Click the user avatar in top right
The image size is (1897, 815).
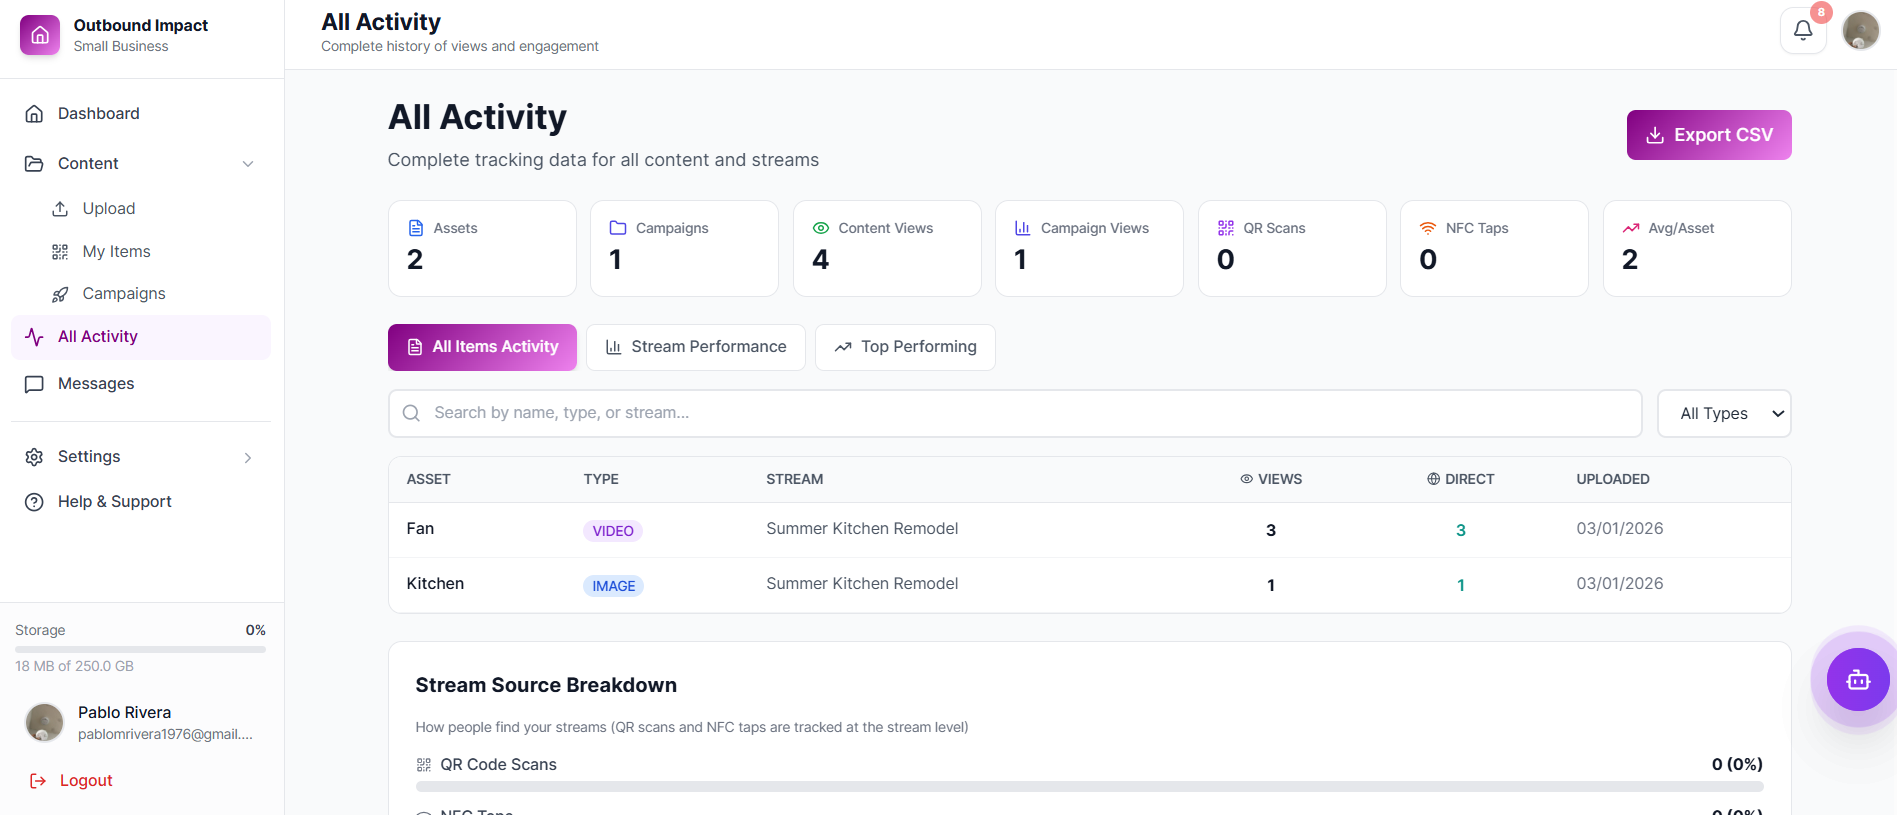click(1860, 30)
